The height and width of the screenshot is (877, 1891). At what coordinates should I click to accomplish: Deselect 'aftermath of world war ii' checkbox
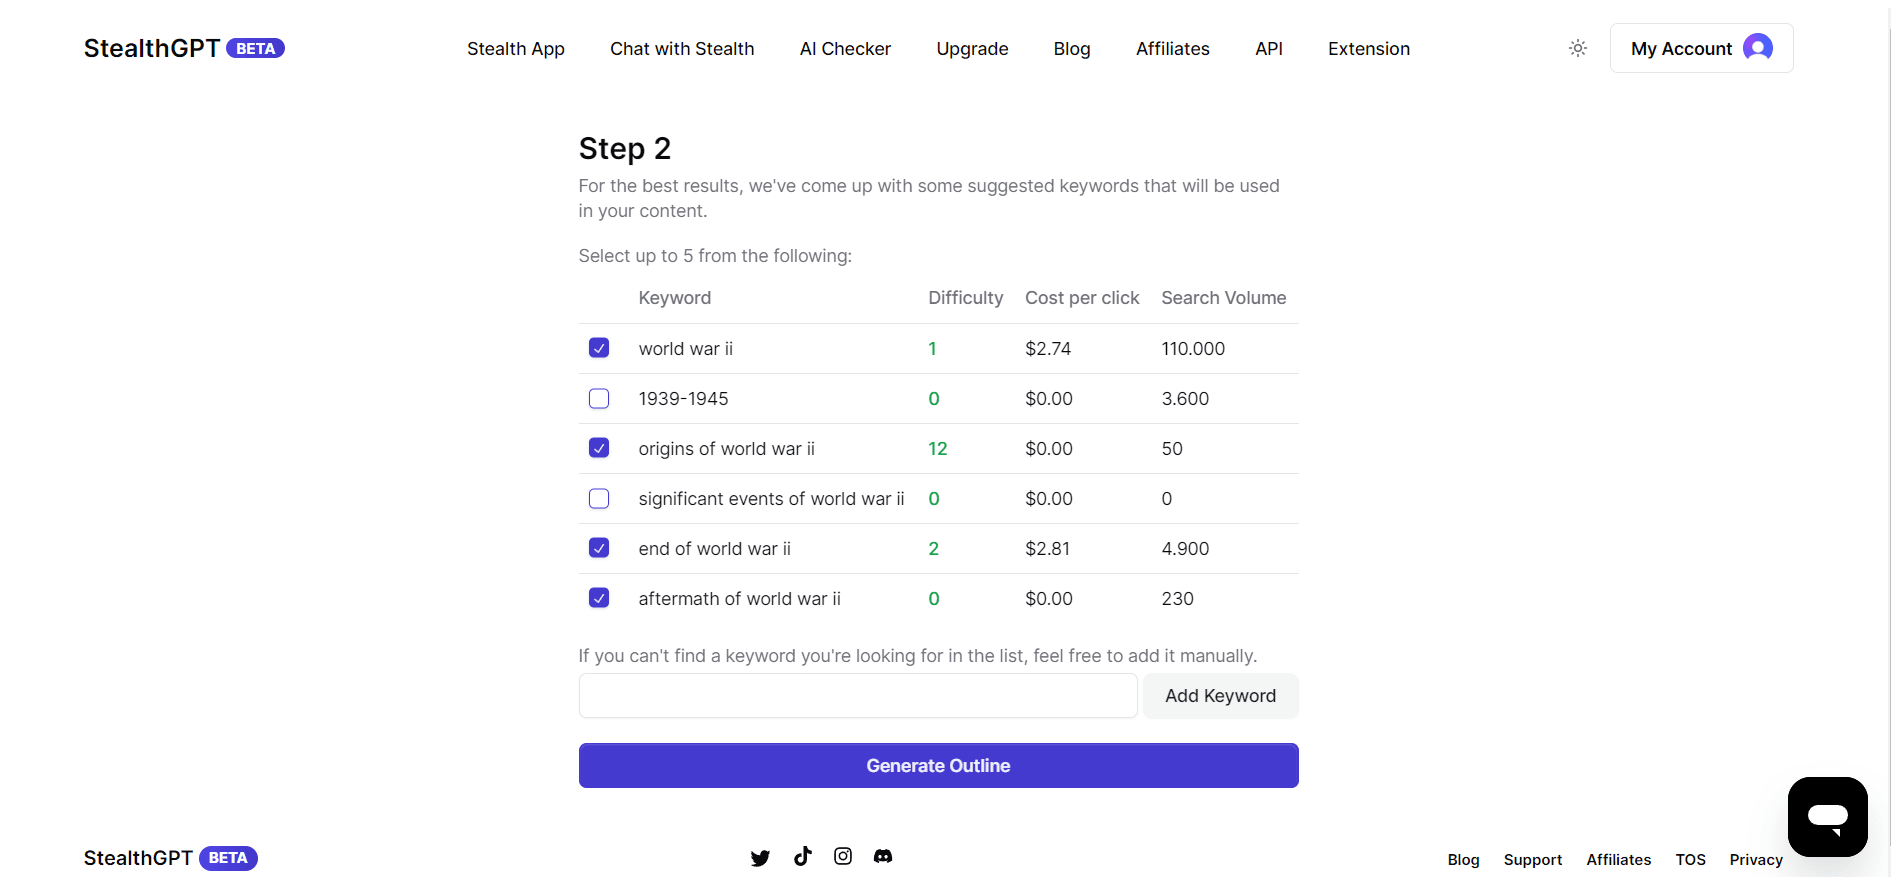click(599, 598)
